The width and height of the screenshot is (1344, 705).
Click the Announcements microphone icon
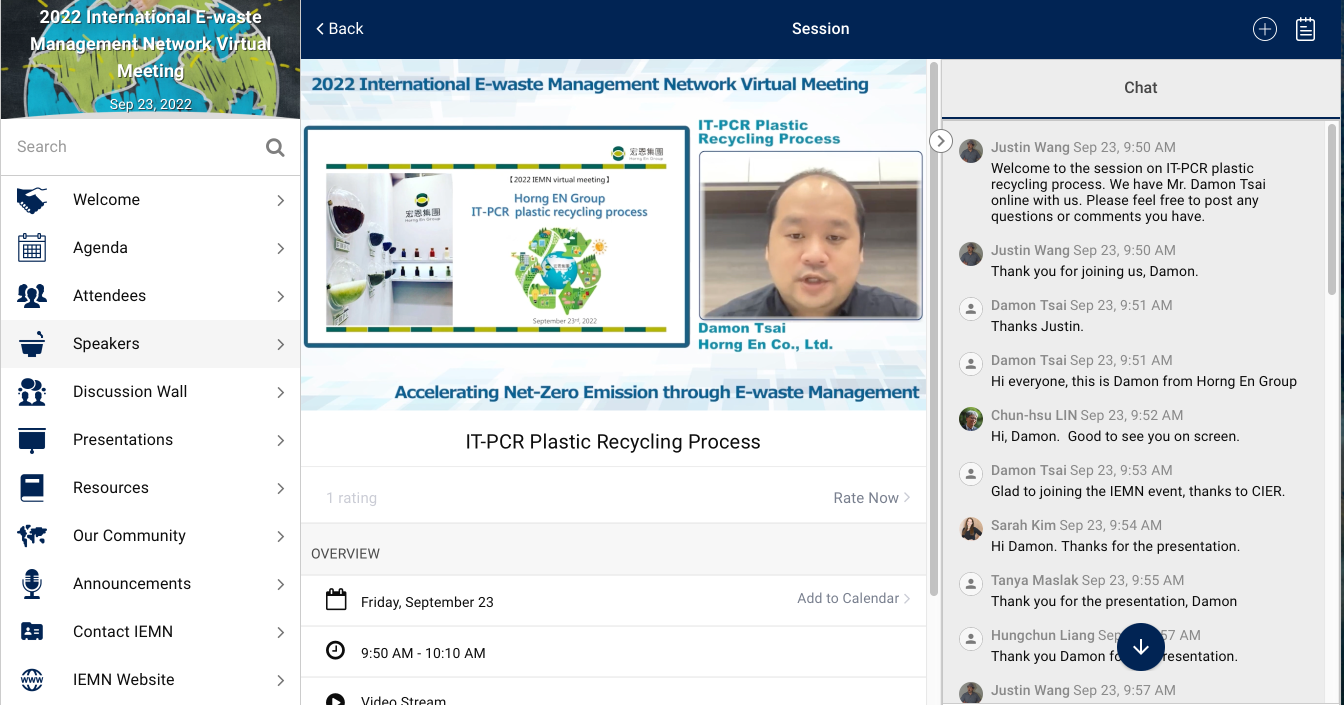pyautogui.click(x=32, y=584)
